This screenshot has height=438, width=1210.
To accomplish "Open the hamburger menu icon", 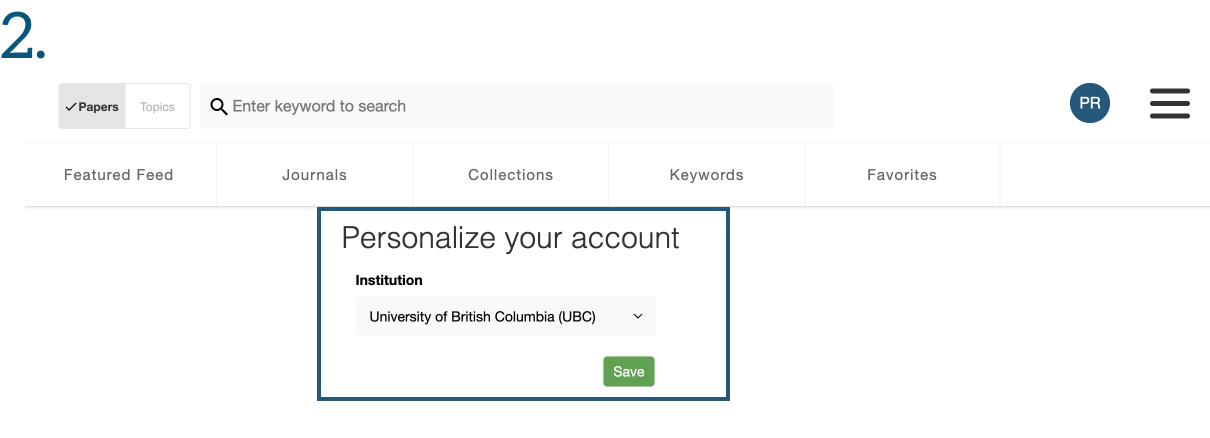I will tap(1169, 104).
